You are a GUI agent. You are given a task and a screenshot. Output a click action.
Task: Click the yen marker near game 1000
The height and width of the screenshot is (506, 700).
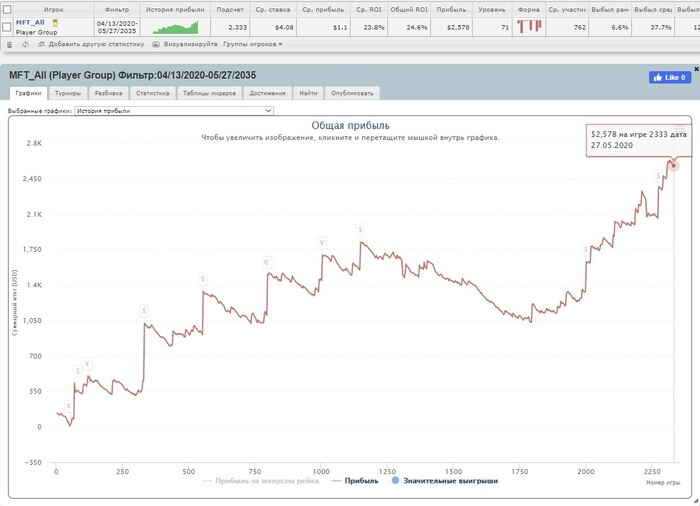click(x=322, y=243)
